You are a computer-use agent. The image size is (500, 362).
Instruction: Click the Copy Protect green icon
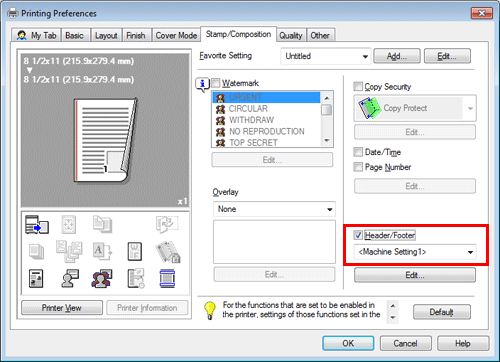pyautogui.click(x=370, y=108)
